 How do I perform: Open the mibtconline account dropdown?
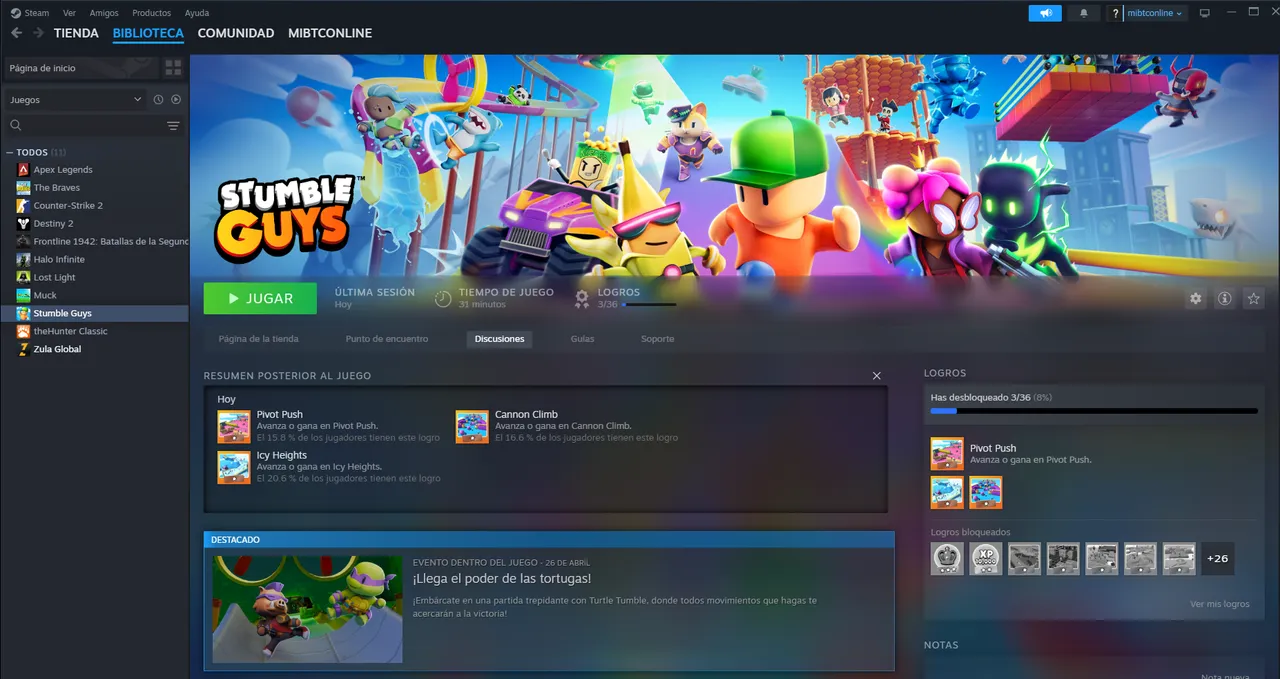click(1156, 13)
